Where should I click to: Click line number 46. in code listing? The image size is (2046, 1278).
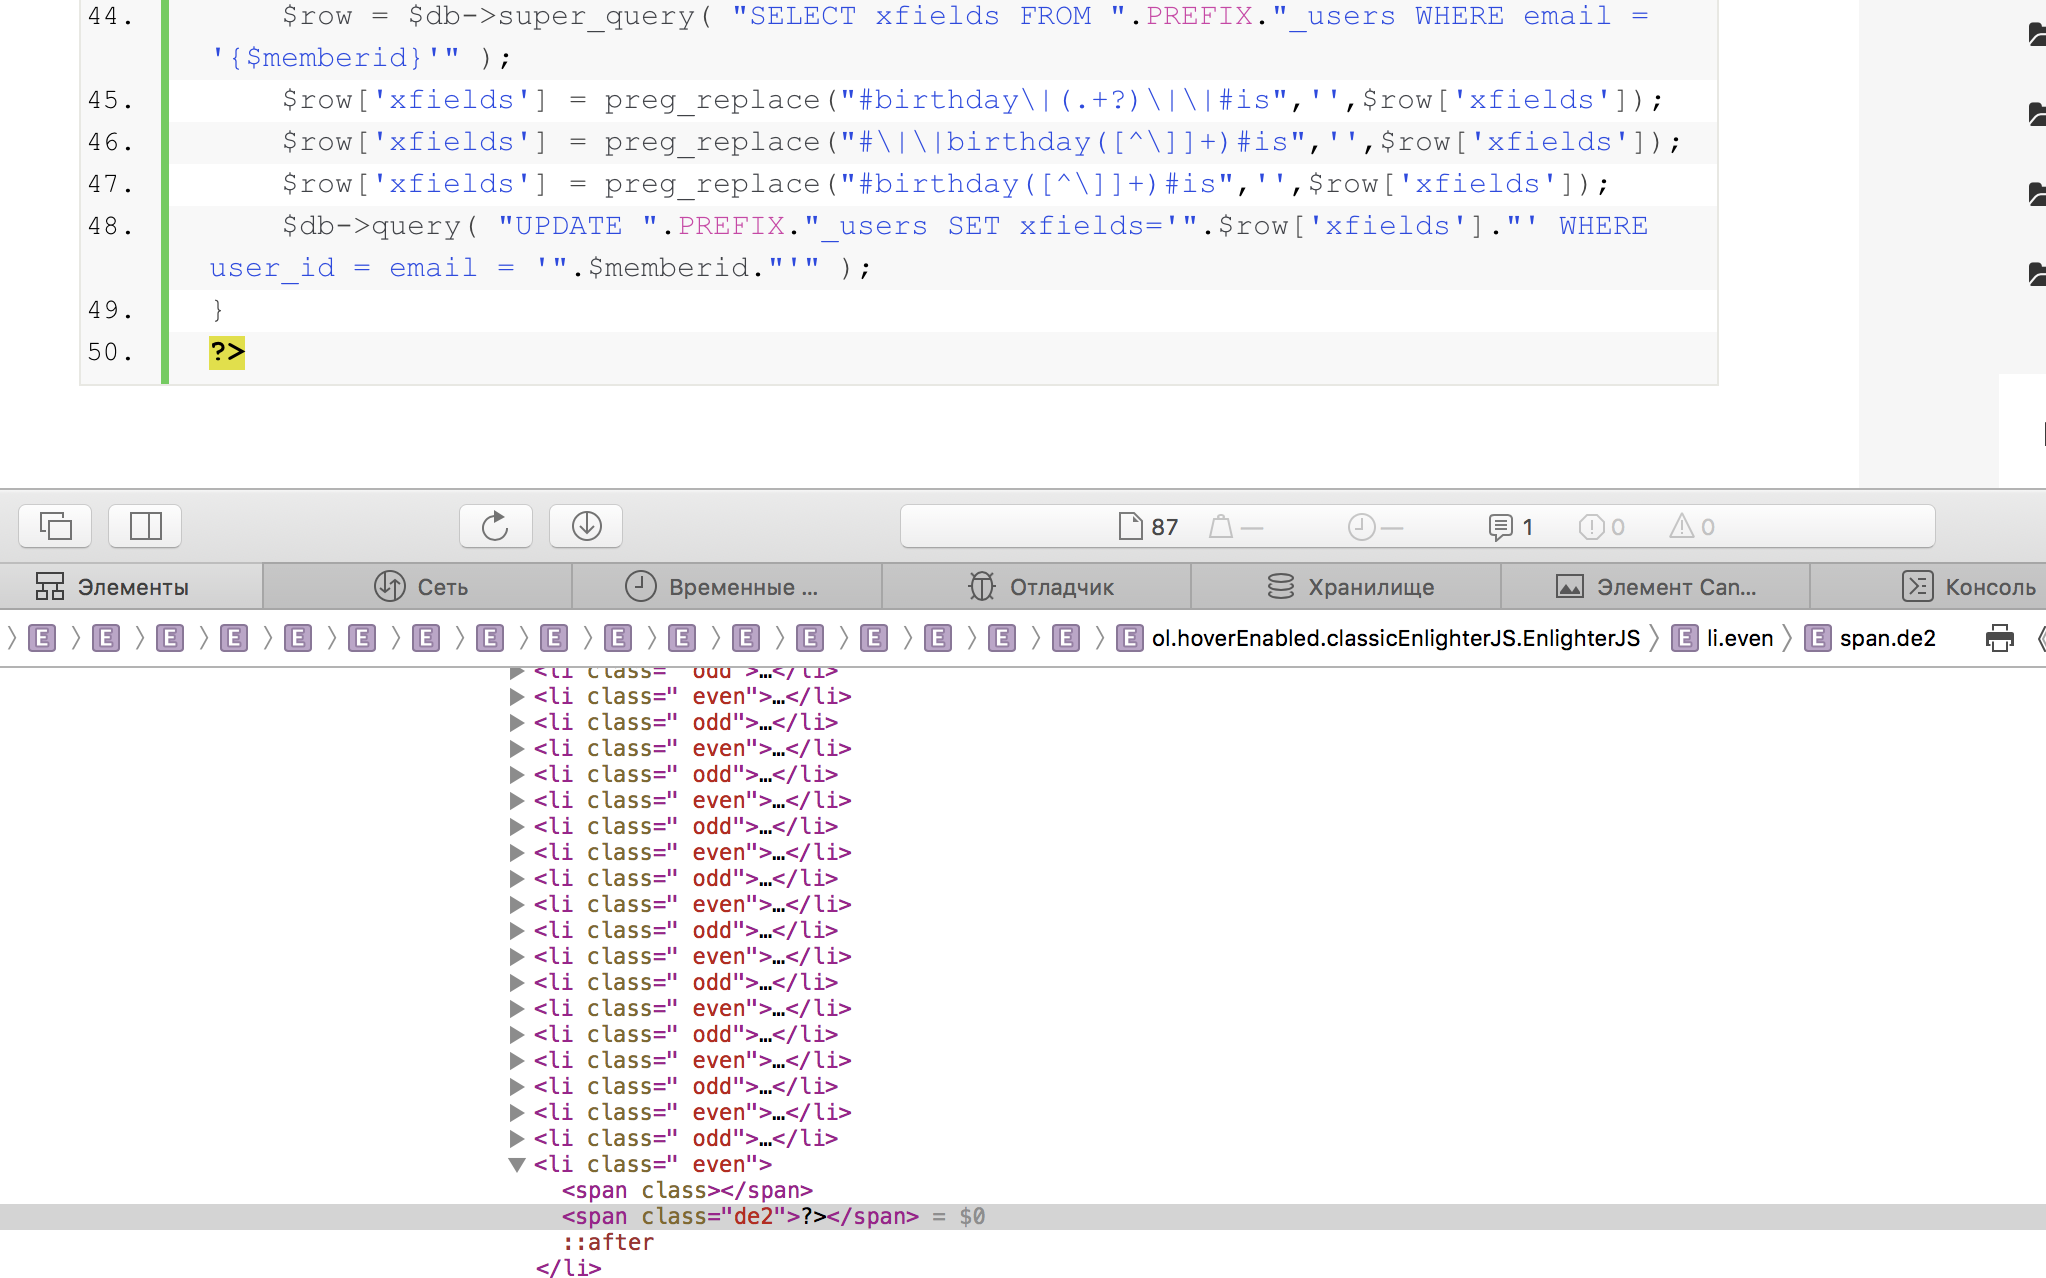pyautogui.click(x=110, y=142)
